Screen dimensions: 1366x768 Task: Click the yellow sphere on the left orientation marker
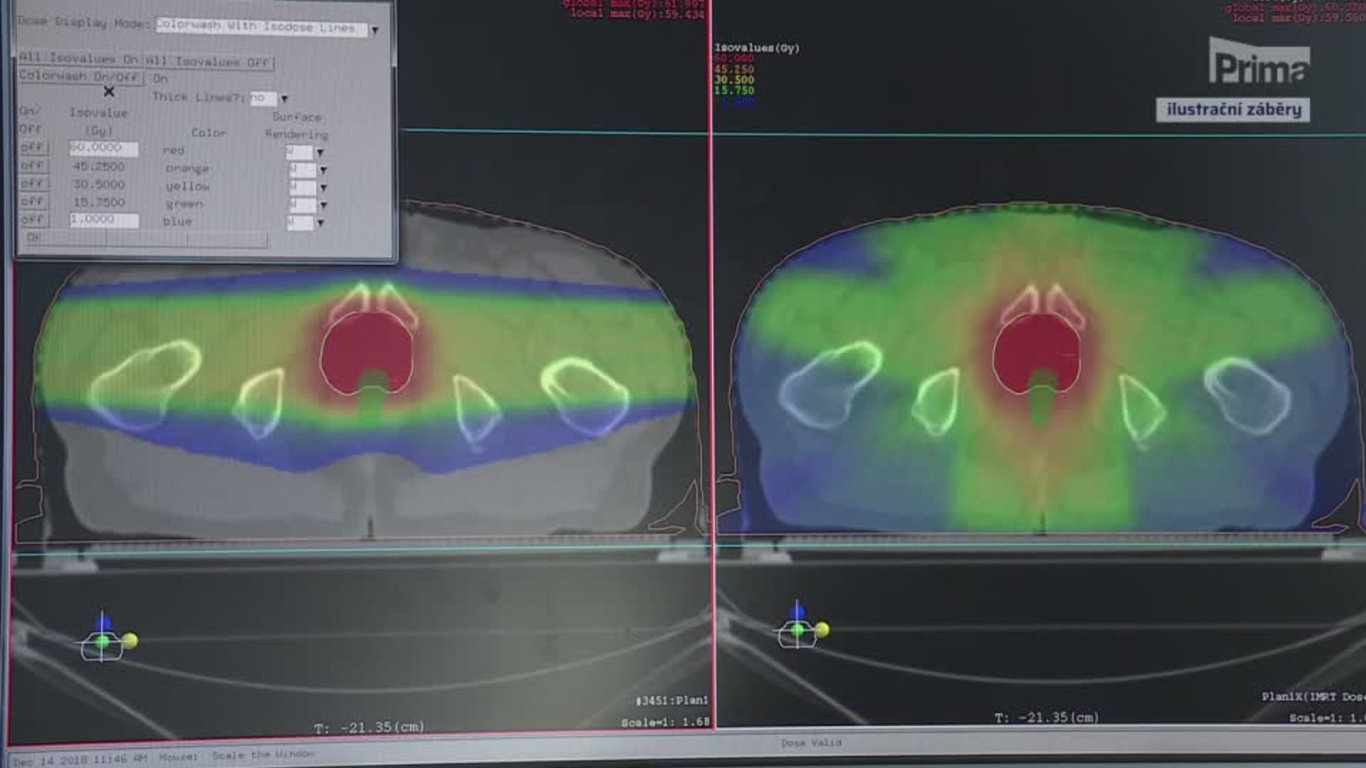click(129, 641)
